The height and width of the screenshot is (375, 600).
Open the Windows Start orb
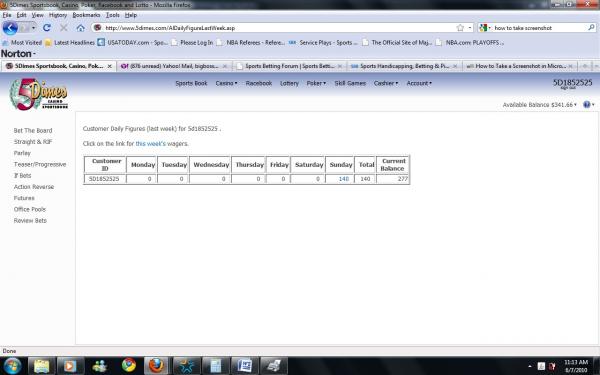13,365
